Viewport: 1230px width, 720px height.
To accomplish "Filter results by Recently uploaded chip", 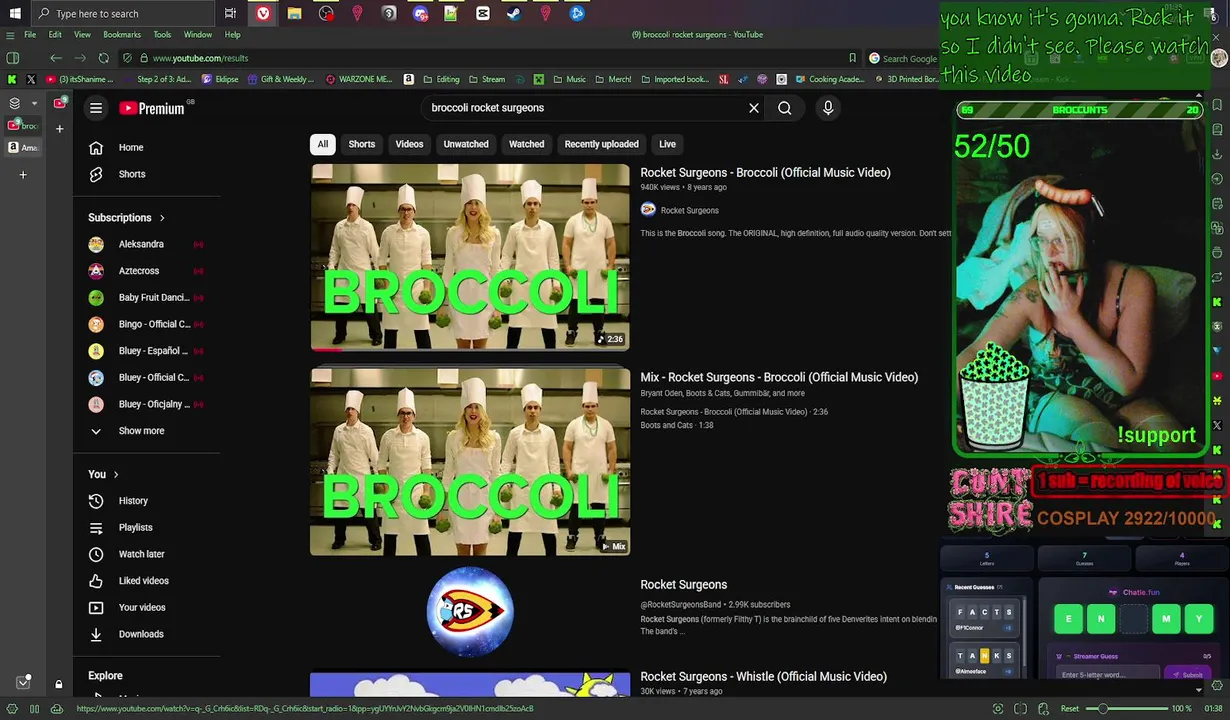I will tap(602, 144).
